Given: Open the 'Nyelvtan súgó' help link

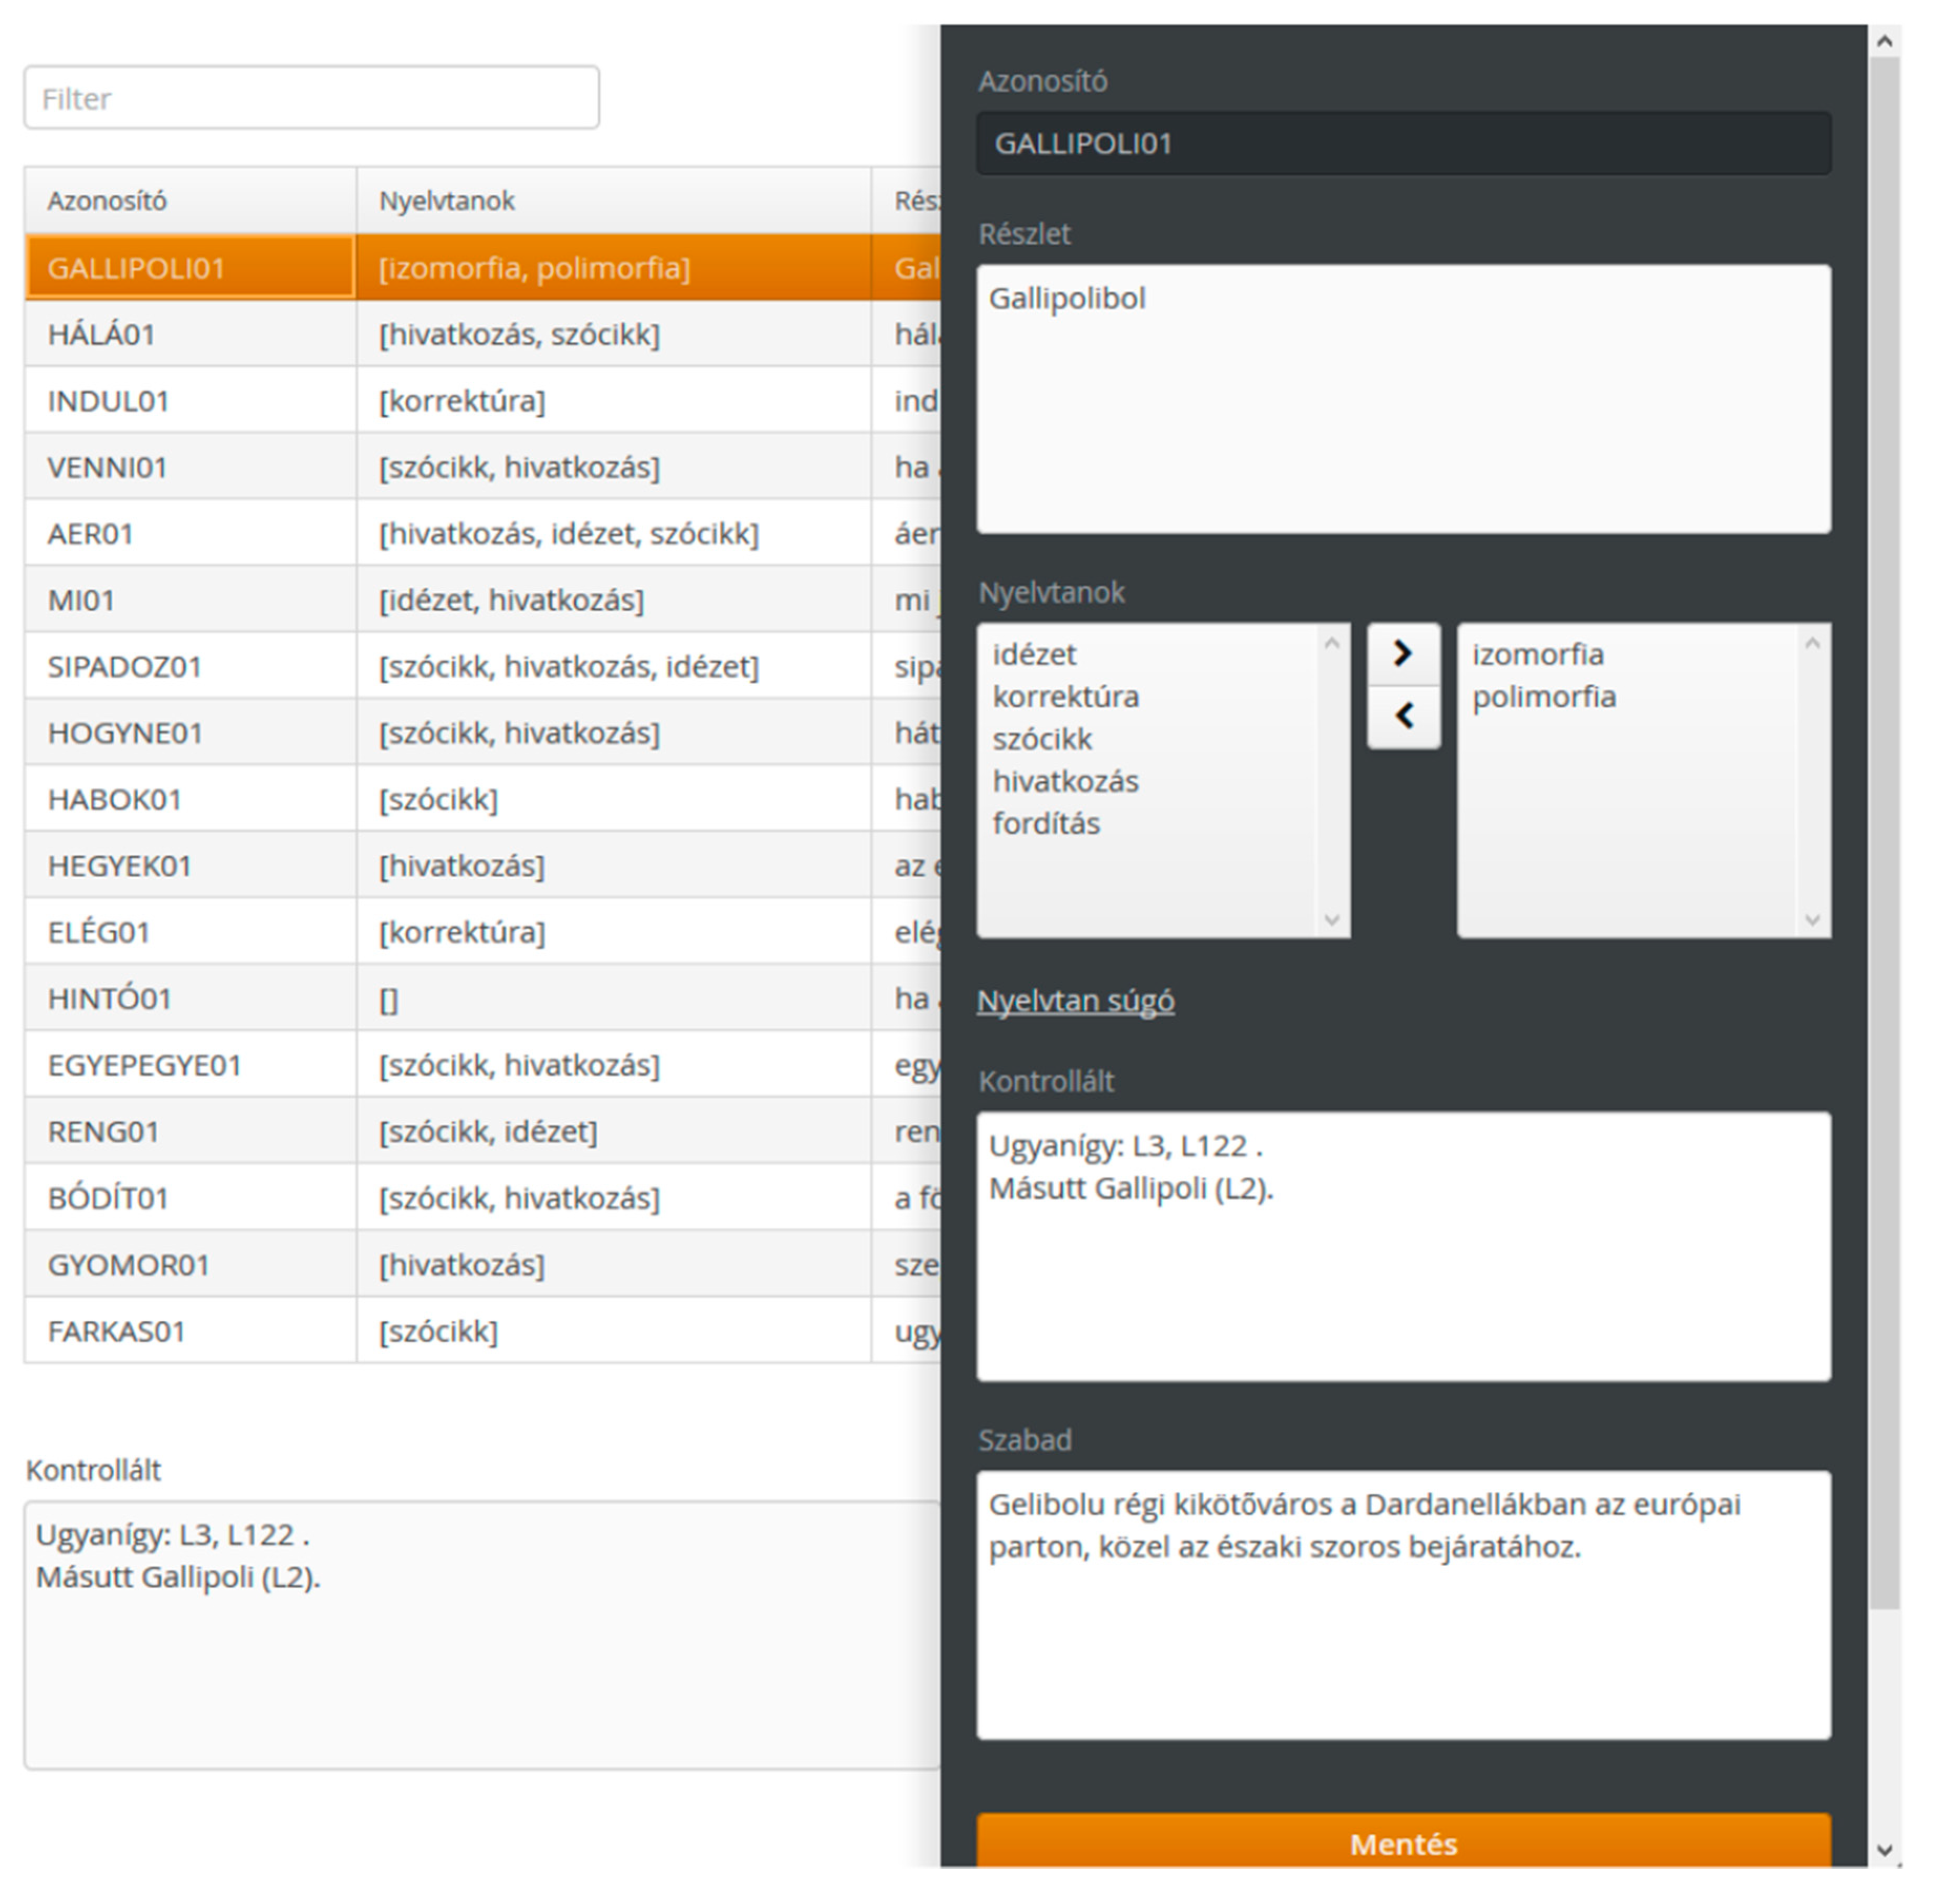Looking at the screenshot, I should [1075, 1000].
